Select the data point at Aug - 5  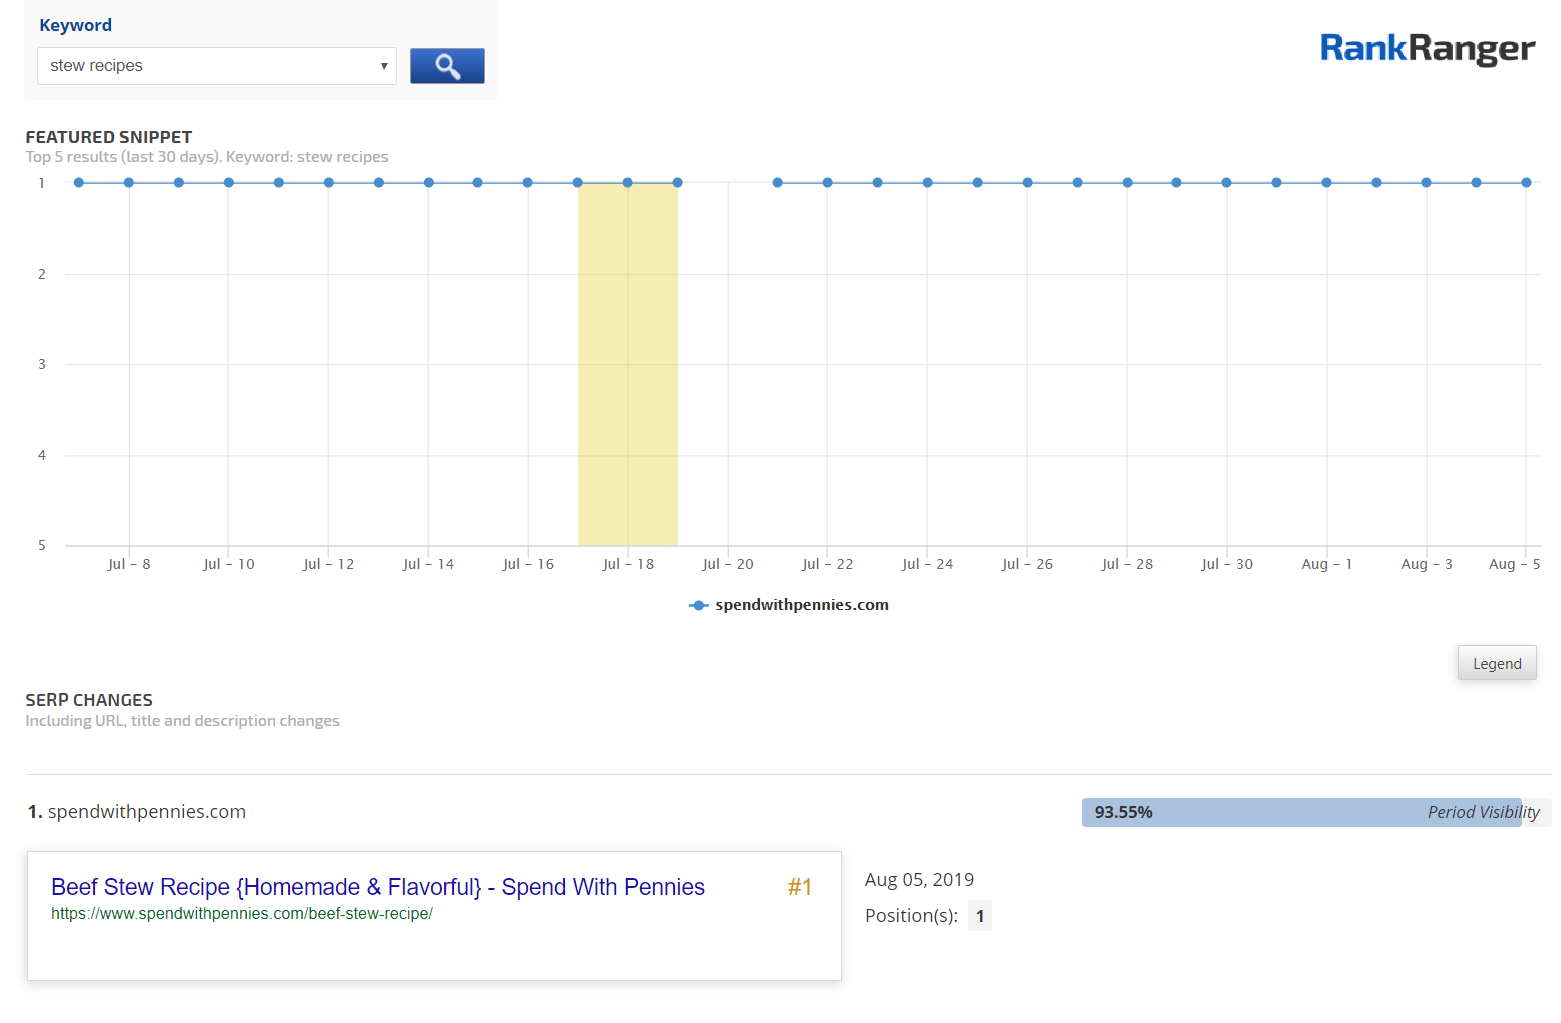[1526, 183]
